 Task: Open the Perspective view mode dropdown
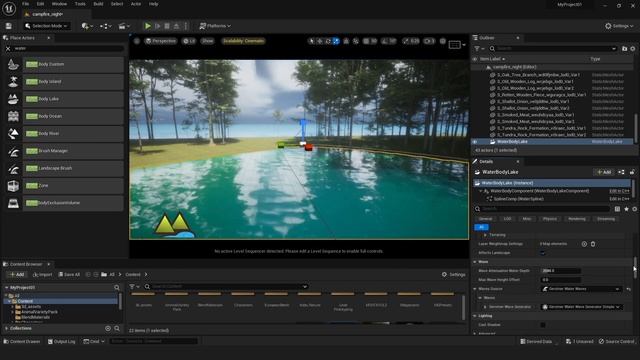click(x=161, y=41)
